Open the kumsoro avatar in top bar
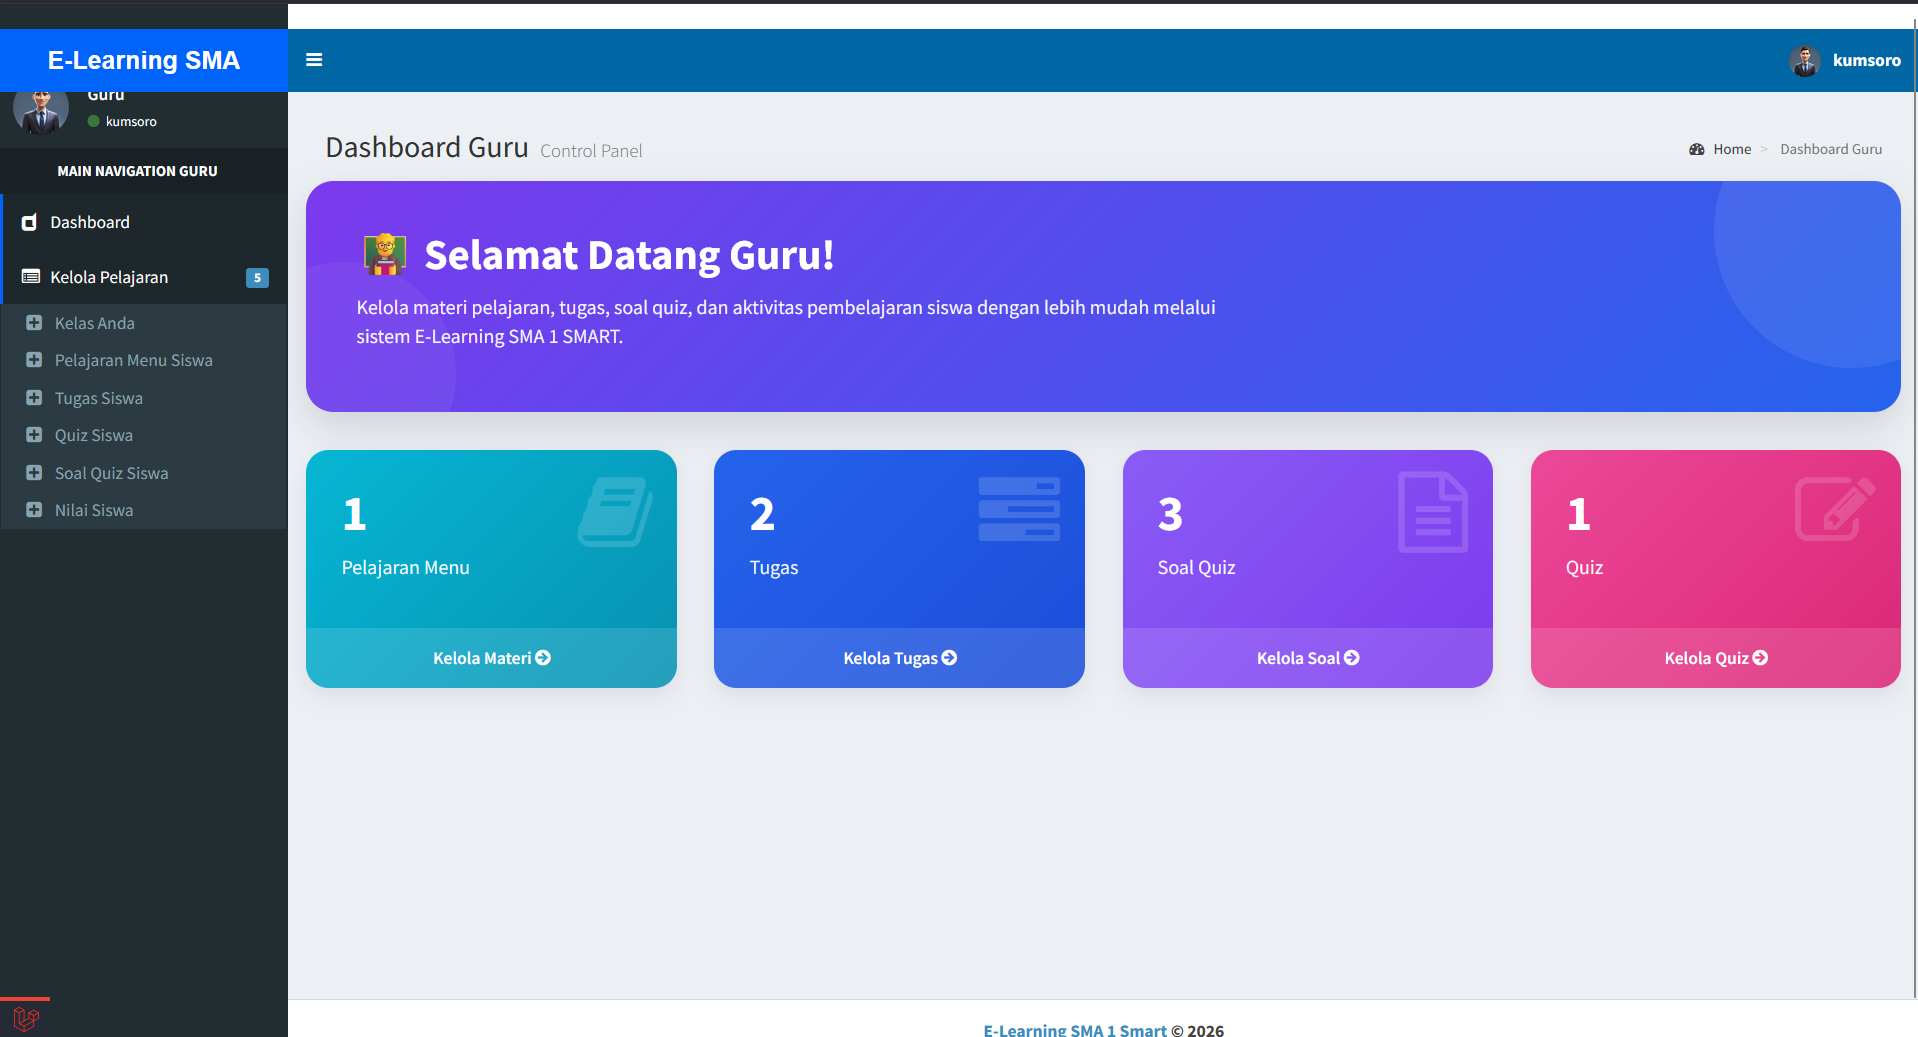Image resolution: width=1918 pixels, height=1037 pixels. (x=1805, y=61)
